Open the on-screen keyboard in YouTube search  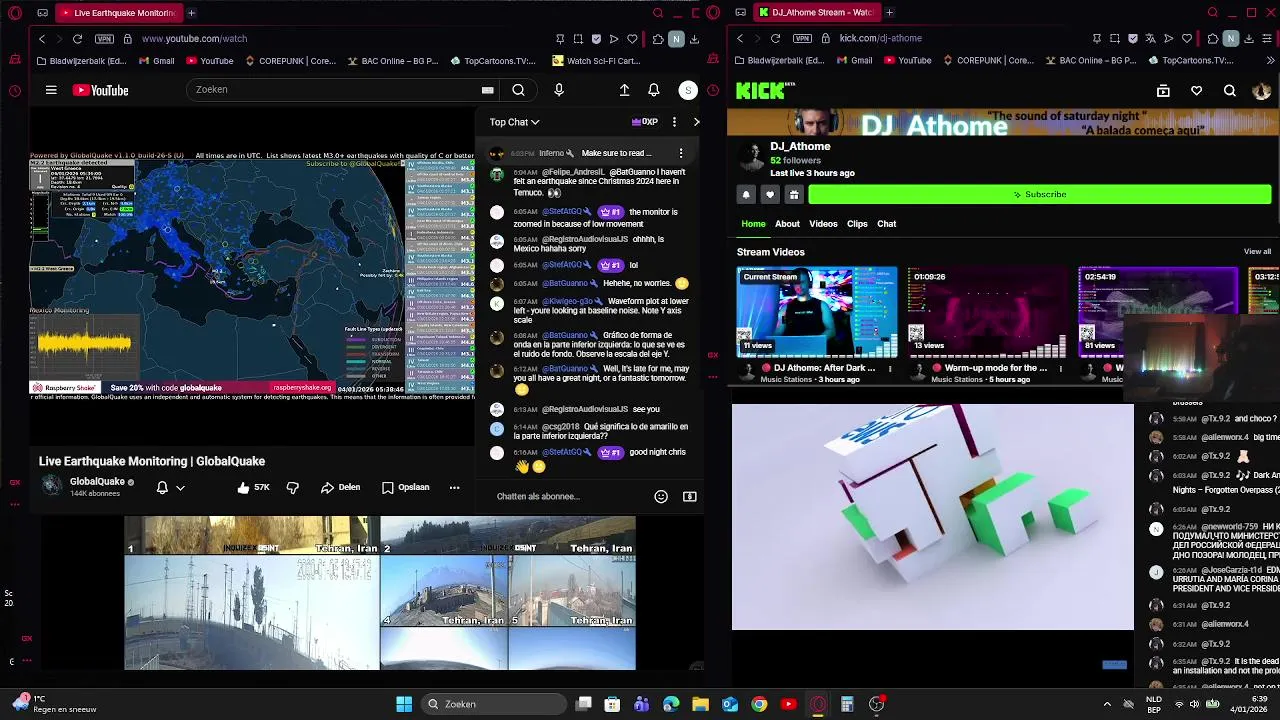[487, 90]
